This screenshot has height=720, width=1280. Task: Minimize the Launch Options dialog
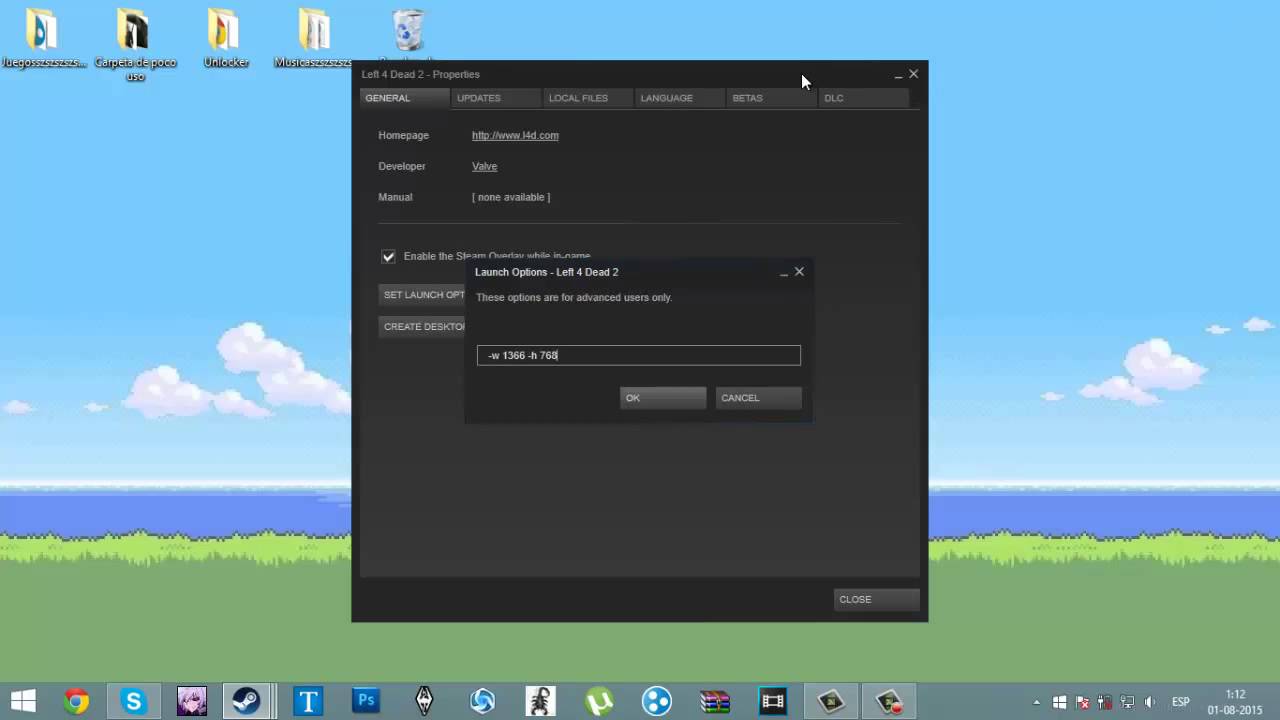(784, 272)
